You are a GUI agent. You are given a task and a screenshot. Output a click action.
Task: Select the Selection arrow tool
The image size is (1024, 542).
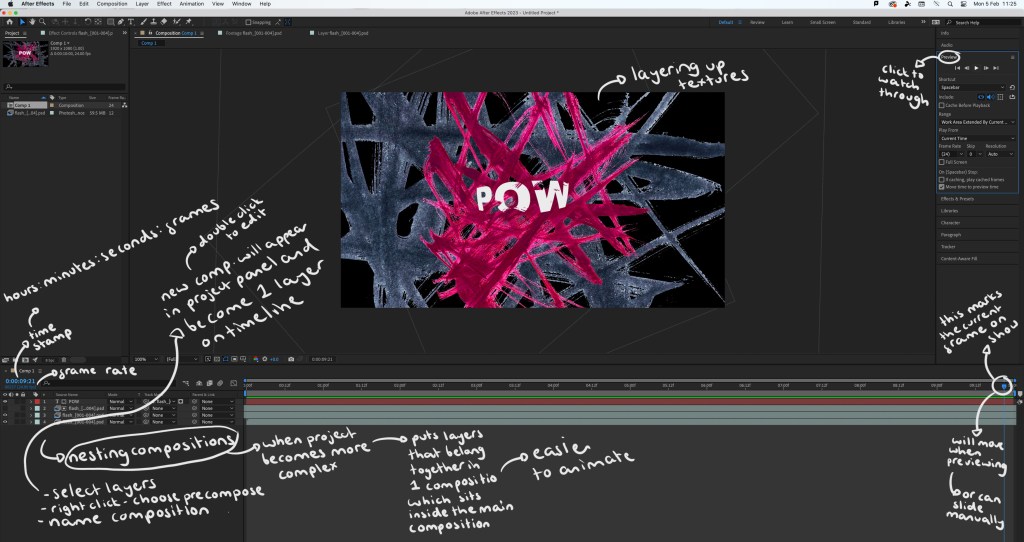[22, 21]
